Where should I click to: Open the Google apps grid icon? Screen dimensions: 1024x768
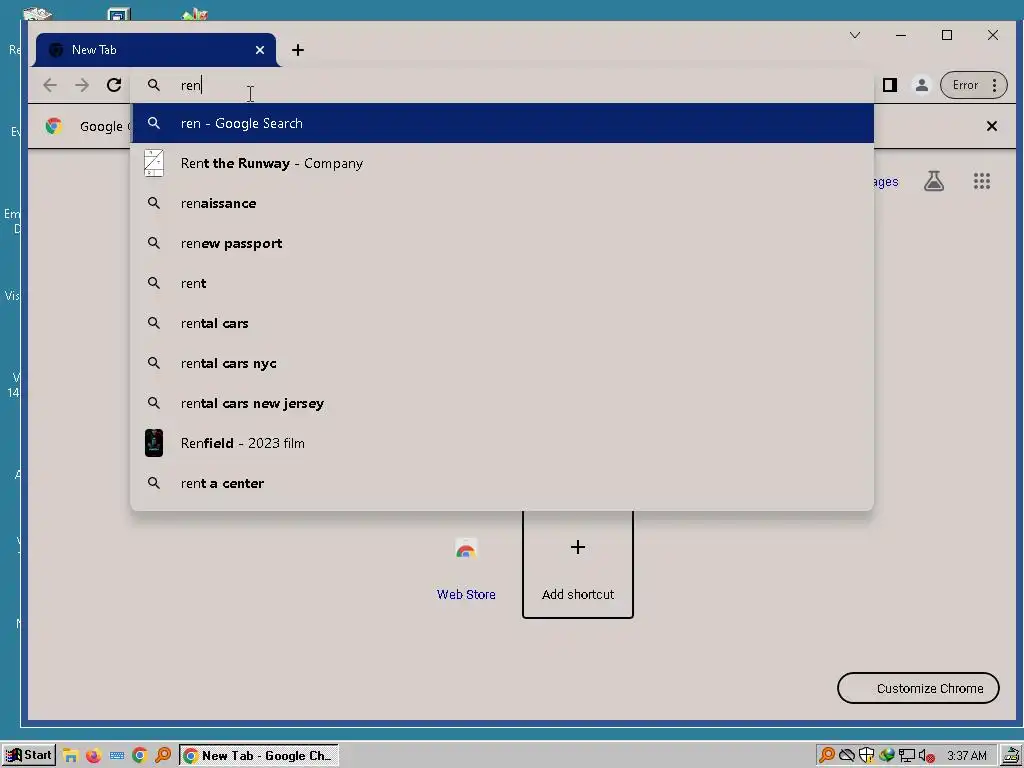[982, 181]
